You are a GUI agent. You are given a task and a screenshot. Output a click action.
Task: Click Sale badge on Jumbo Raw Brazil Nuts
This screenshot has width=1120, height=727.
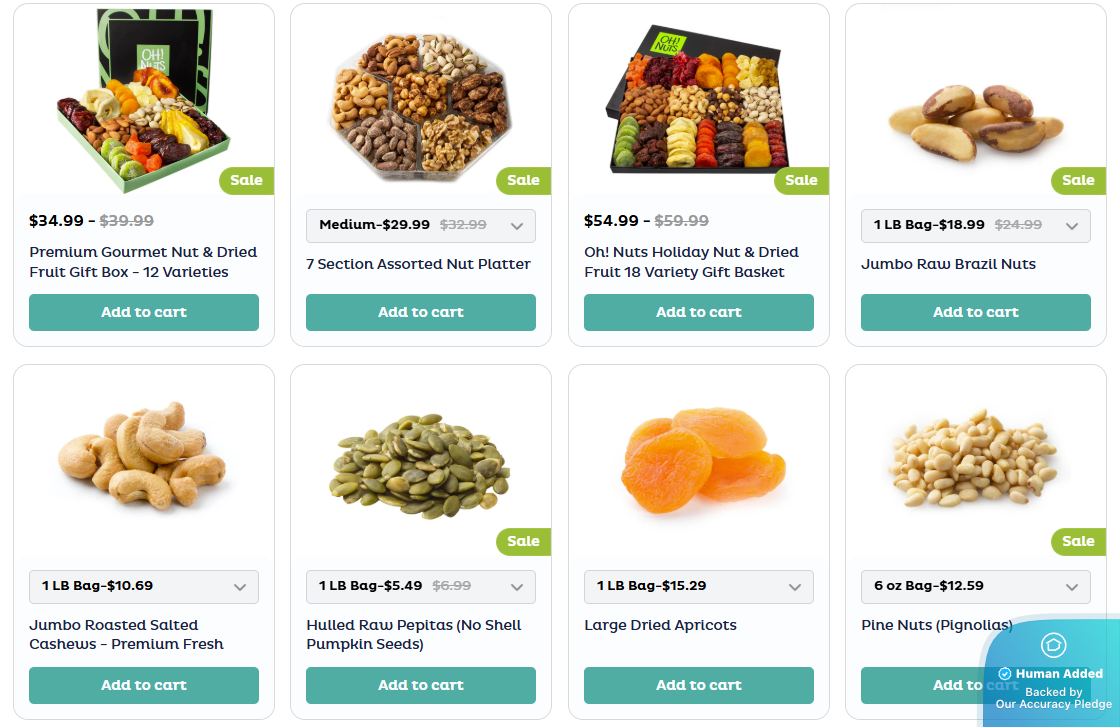[x=1077, y=181]
